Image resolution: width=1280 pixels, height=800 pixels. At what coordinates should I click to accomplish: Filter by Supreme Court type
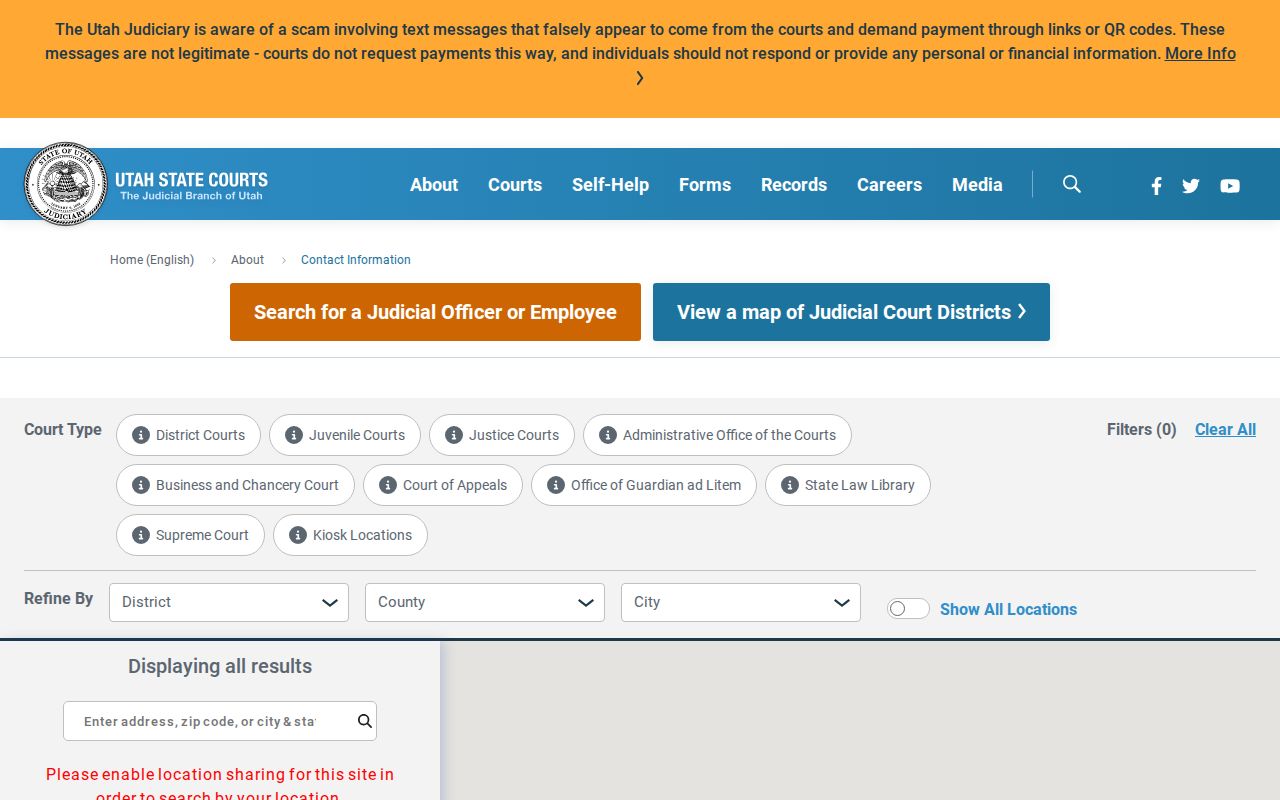click(190, 535)
